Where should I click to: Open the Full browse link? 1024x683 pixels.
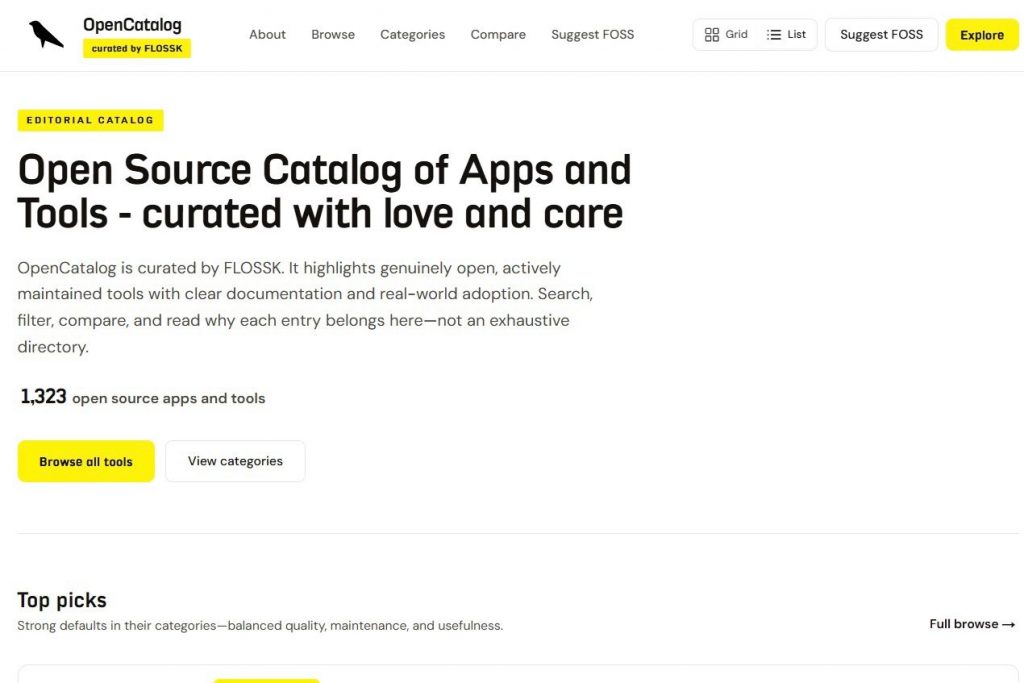coord(972,624)
